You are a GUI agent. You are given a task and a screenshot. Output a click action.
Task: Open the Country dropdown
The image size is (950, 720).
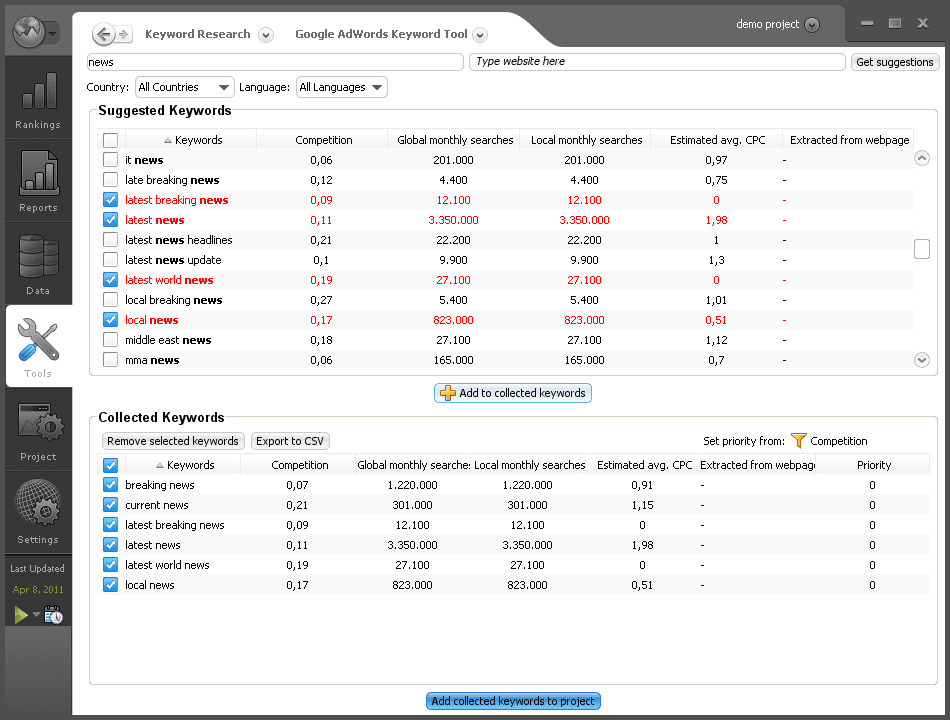click(x=185, y=87)
